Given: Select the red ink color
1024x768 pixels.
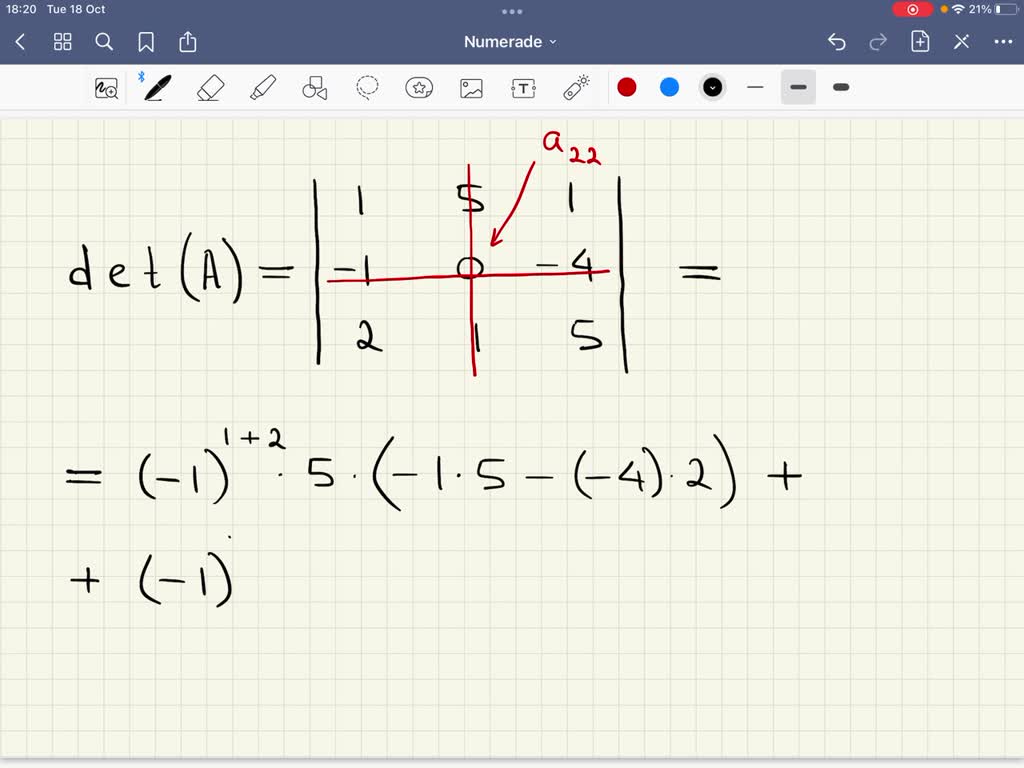Looking at the screenshot, I should [x=626, y=87].
